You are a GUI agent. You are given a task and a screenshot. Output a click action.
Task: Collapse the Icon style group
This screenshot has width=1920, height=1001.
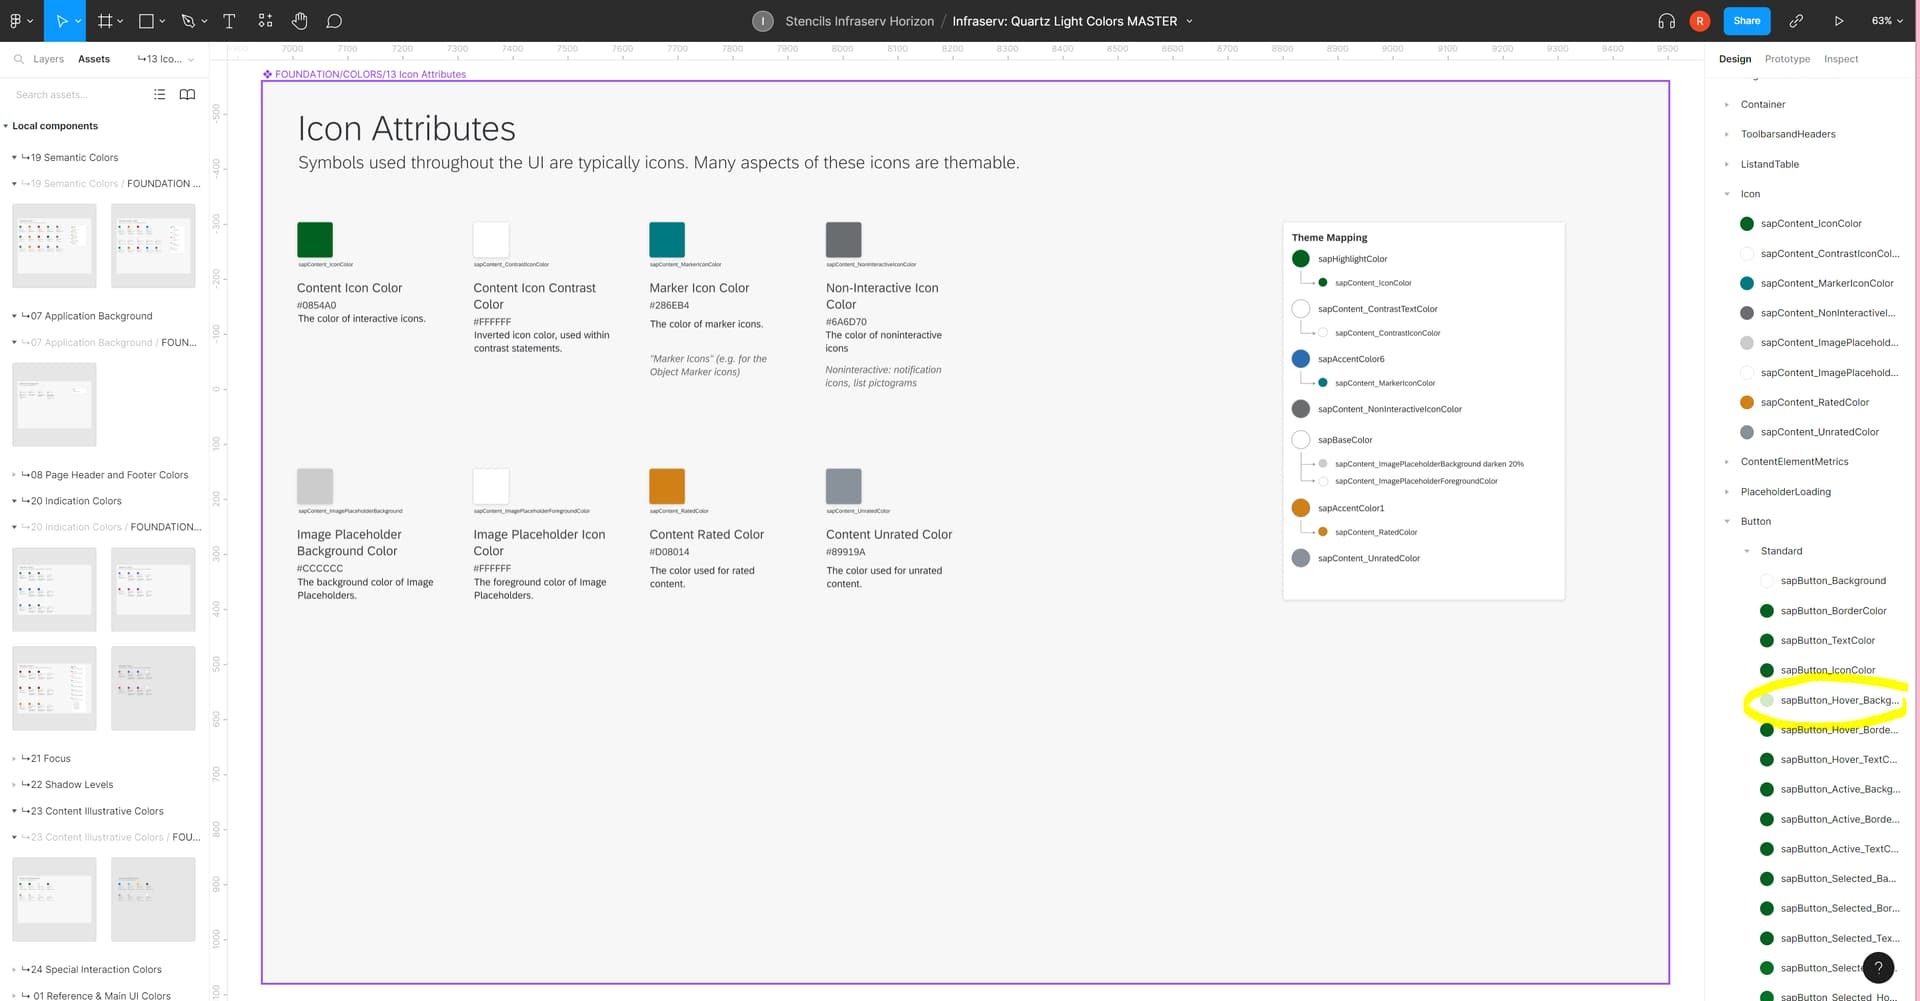pyautogui.click(x=1727, y=194)
